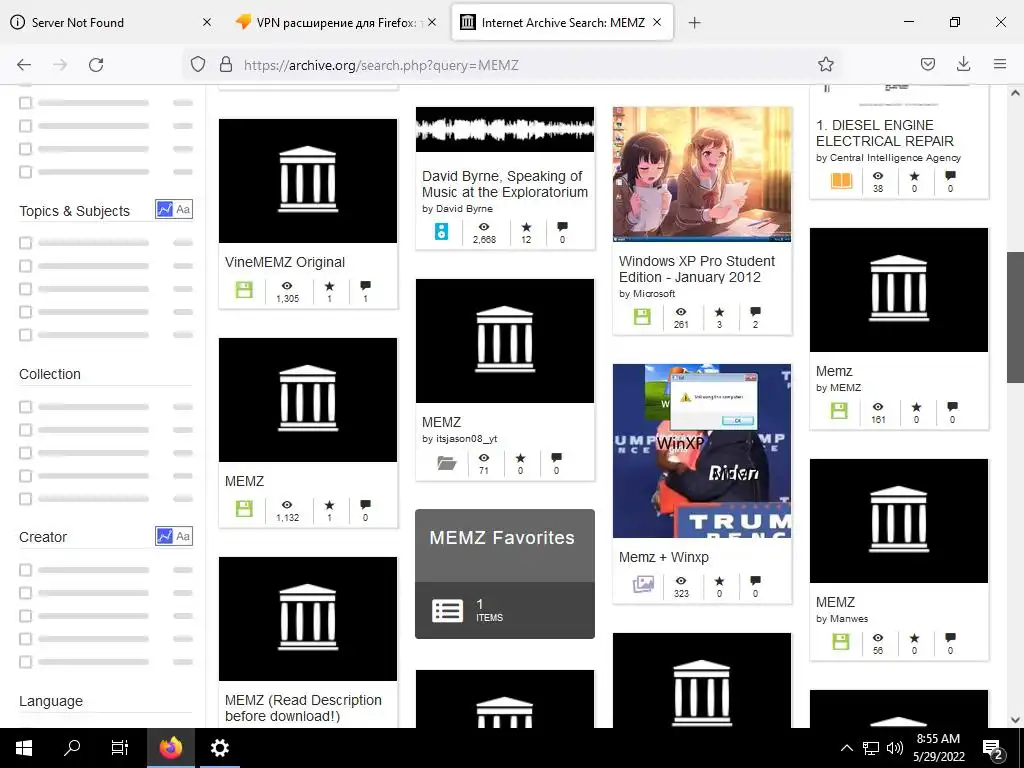
Task: Open Settings gear on taskbar
Action: pyautogui.click(x=219, y=748)
